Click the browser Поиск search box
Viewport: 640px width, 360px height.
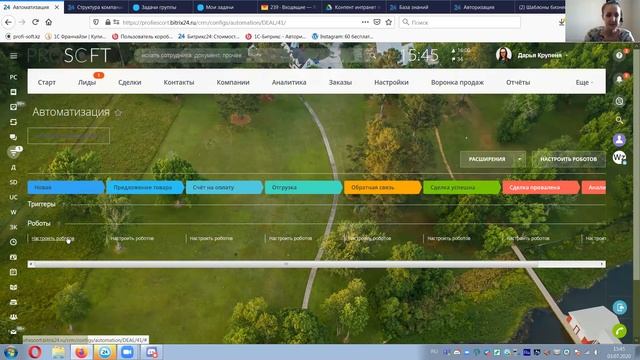point(460,22)
